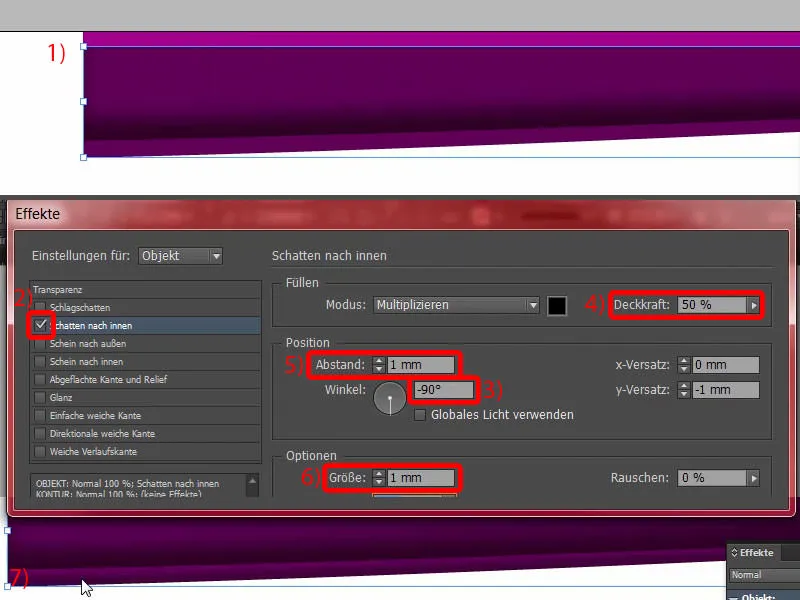Enable Einfache weiche Kante checkbox
The width and height of the screenshot is (800, 600).
click(40, 415)
